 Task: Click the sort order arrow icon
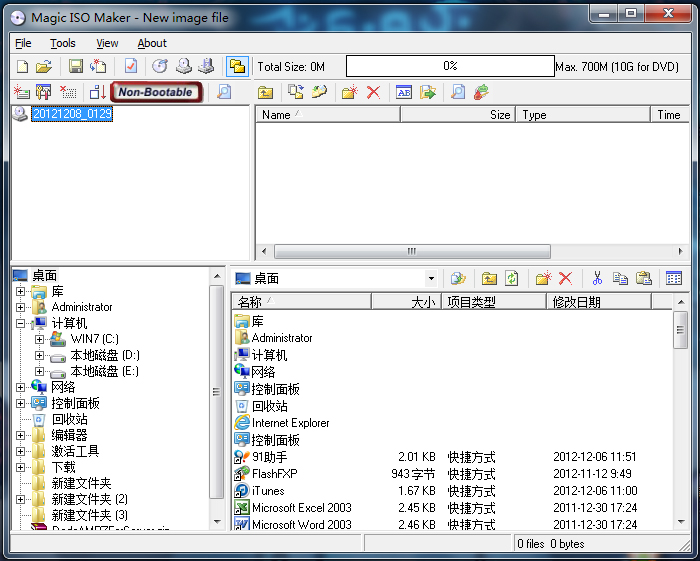(x=98, y=92)
